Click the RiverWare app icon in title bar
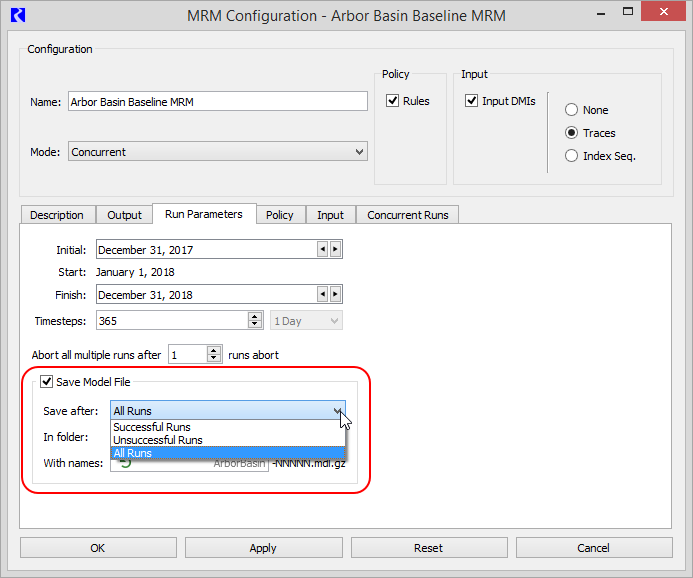Image resolution: width=693 pixels, height=578 pixels. tap(16, 15)
